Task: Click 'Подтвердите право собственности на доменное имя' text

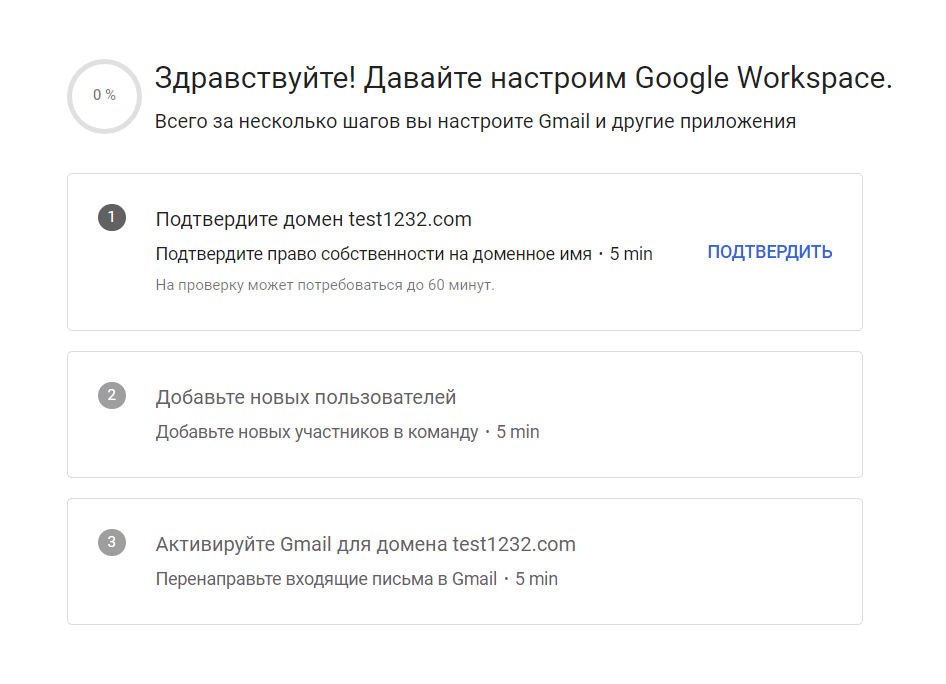Action: tap(373, 254)
